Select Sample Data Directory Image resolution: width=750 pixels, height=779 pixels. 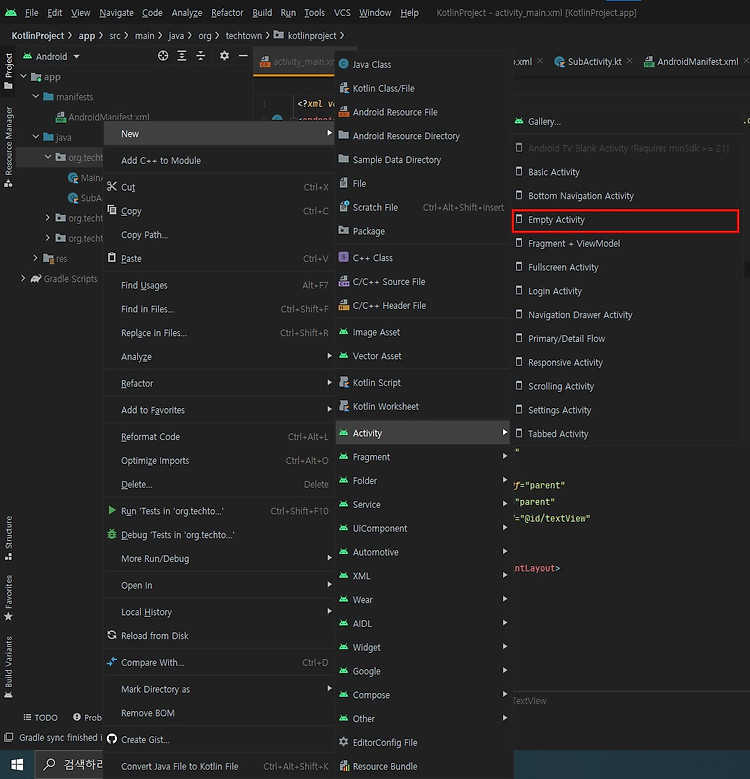422,160
